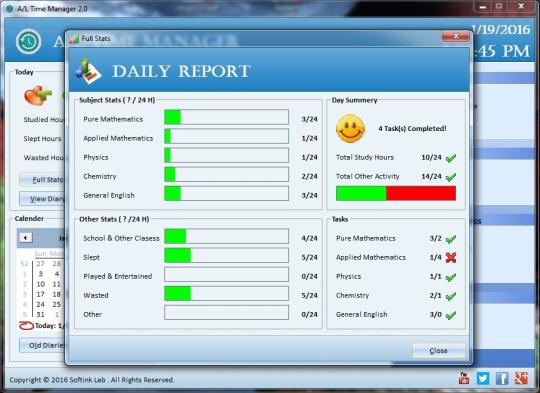This screenshot has width=540, height=393.
Task: Click the calendar previous month arrow
Action: [26, 238]
